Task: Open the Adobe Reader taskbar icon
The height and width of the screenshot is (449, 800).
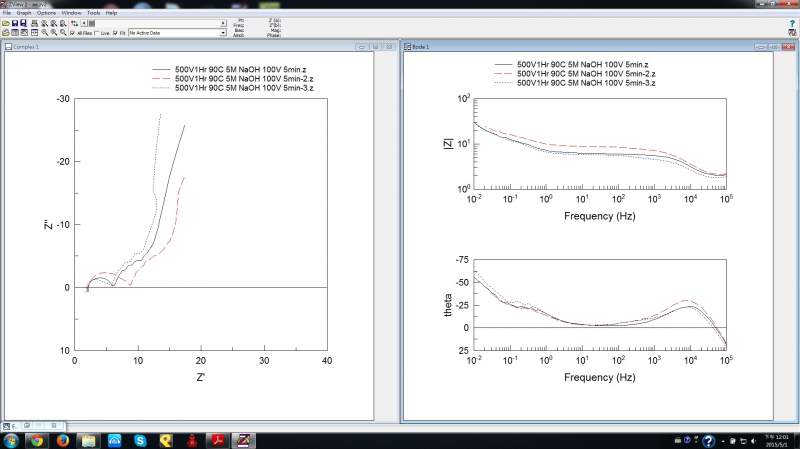Action: pos(218,440)
